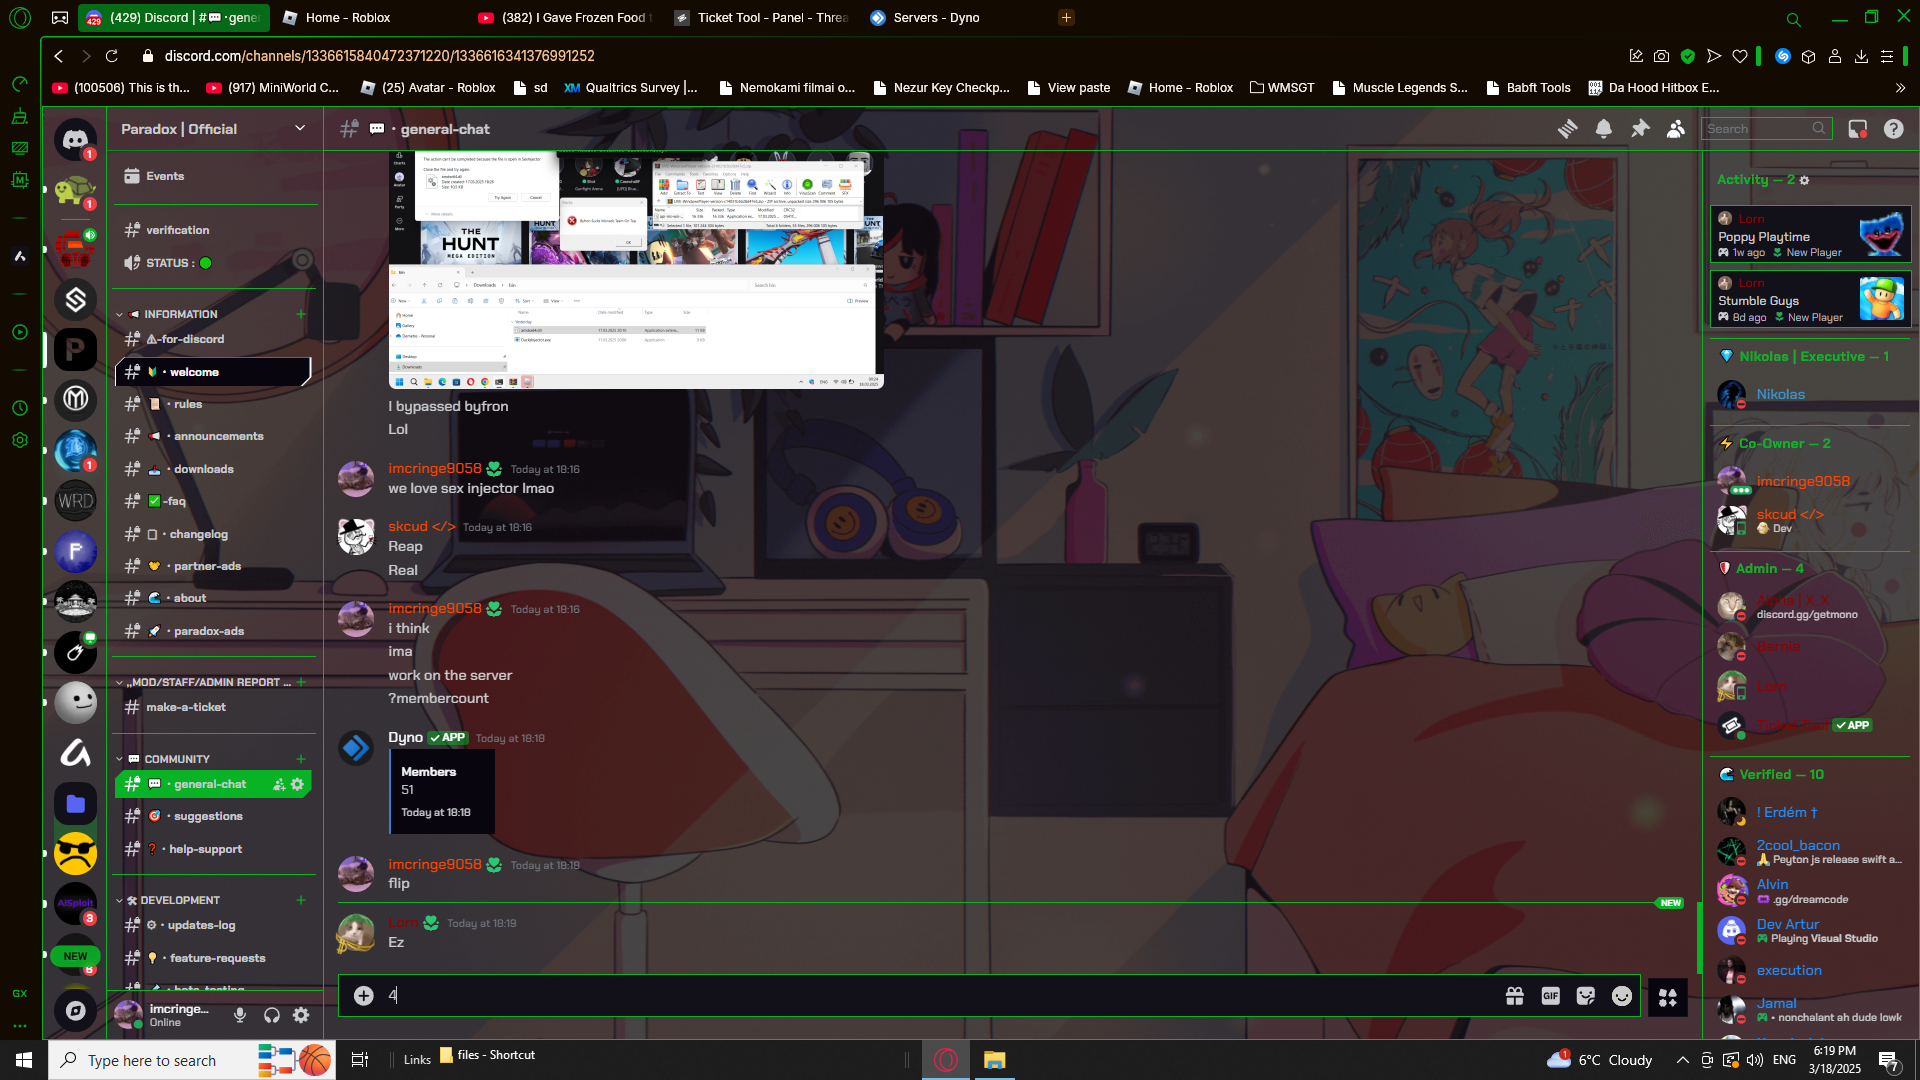Open the announcements channel
1920x1080 pixels.
pos(218,436)
